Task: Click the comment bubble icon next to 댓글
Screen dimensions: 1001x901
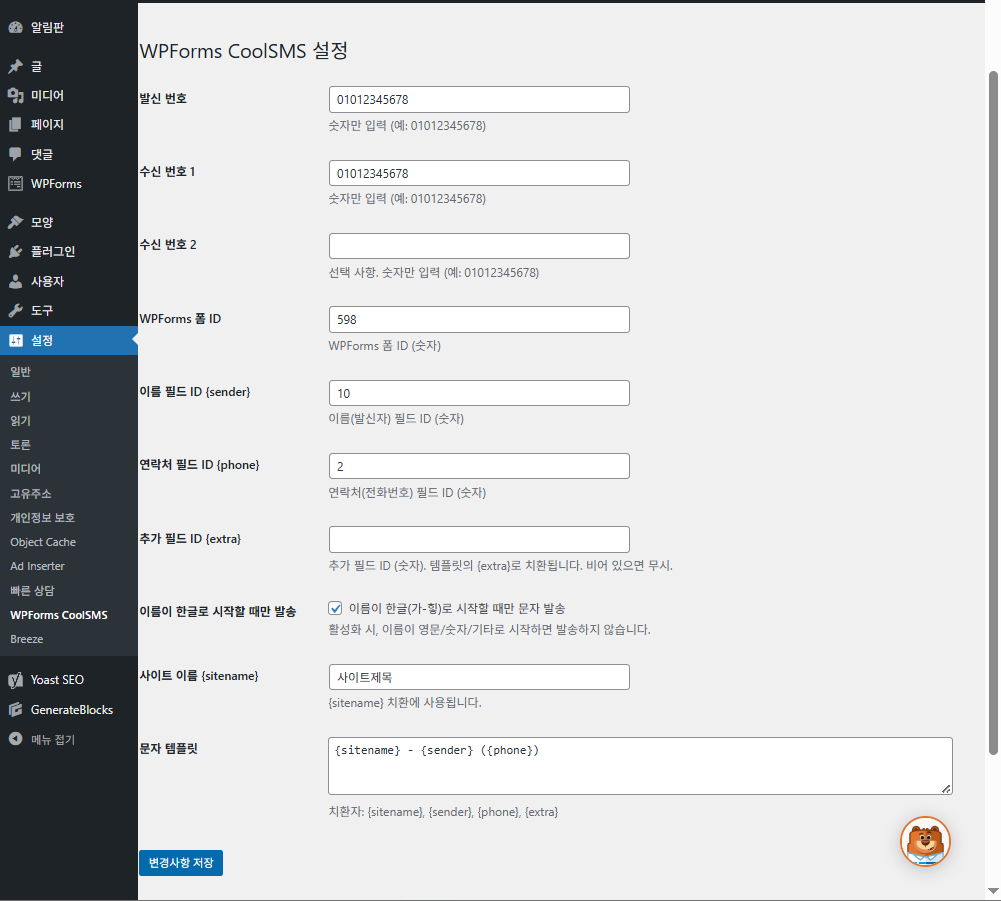Action: (15, 154)
